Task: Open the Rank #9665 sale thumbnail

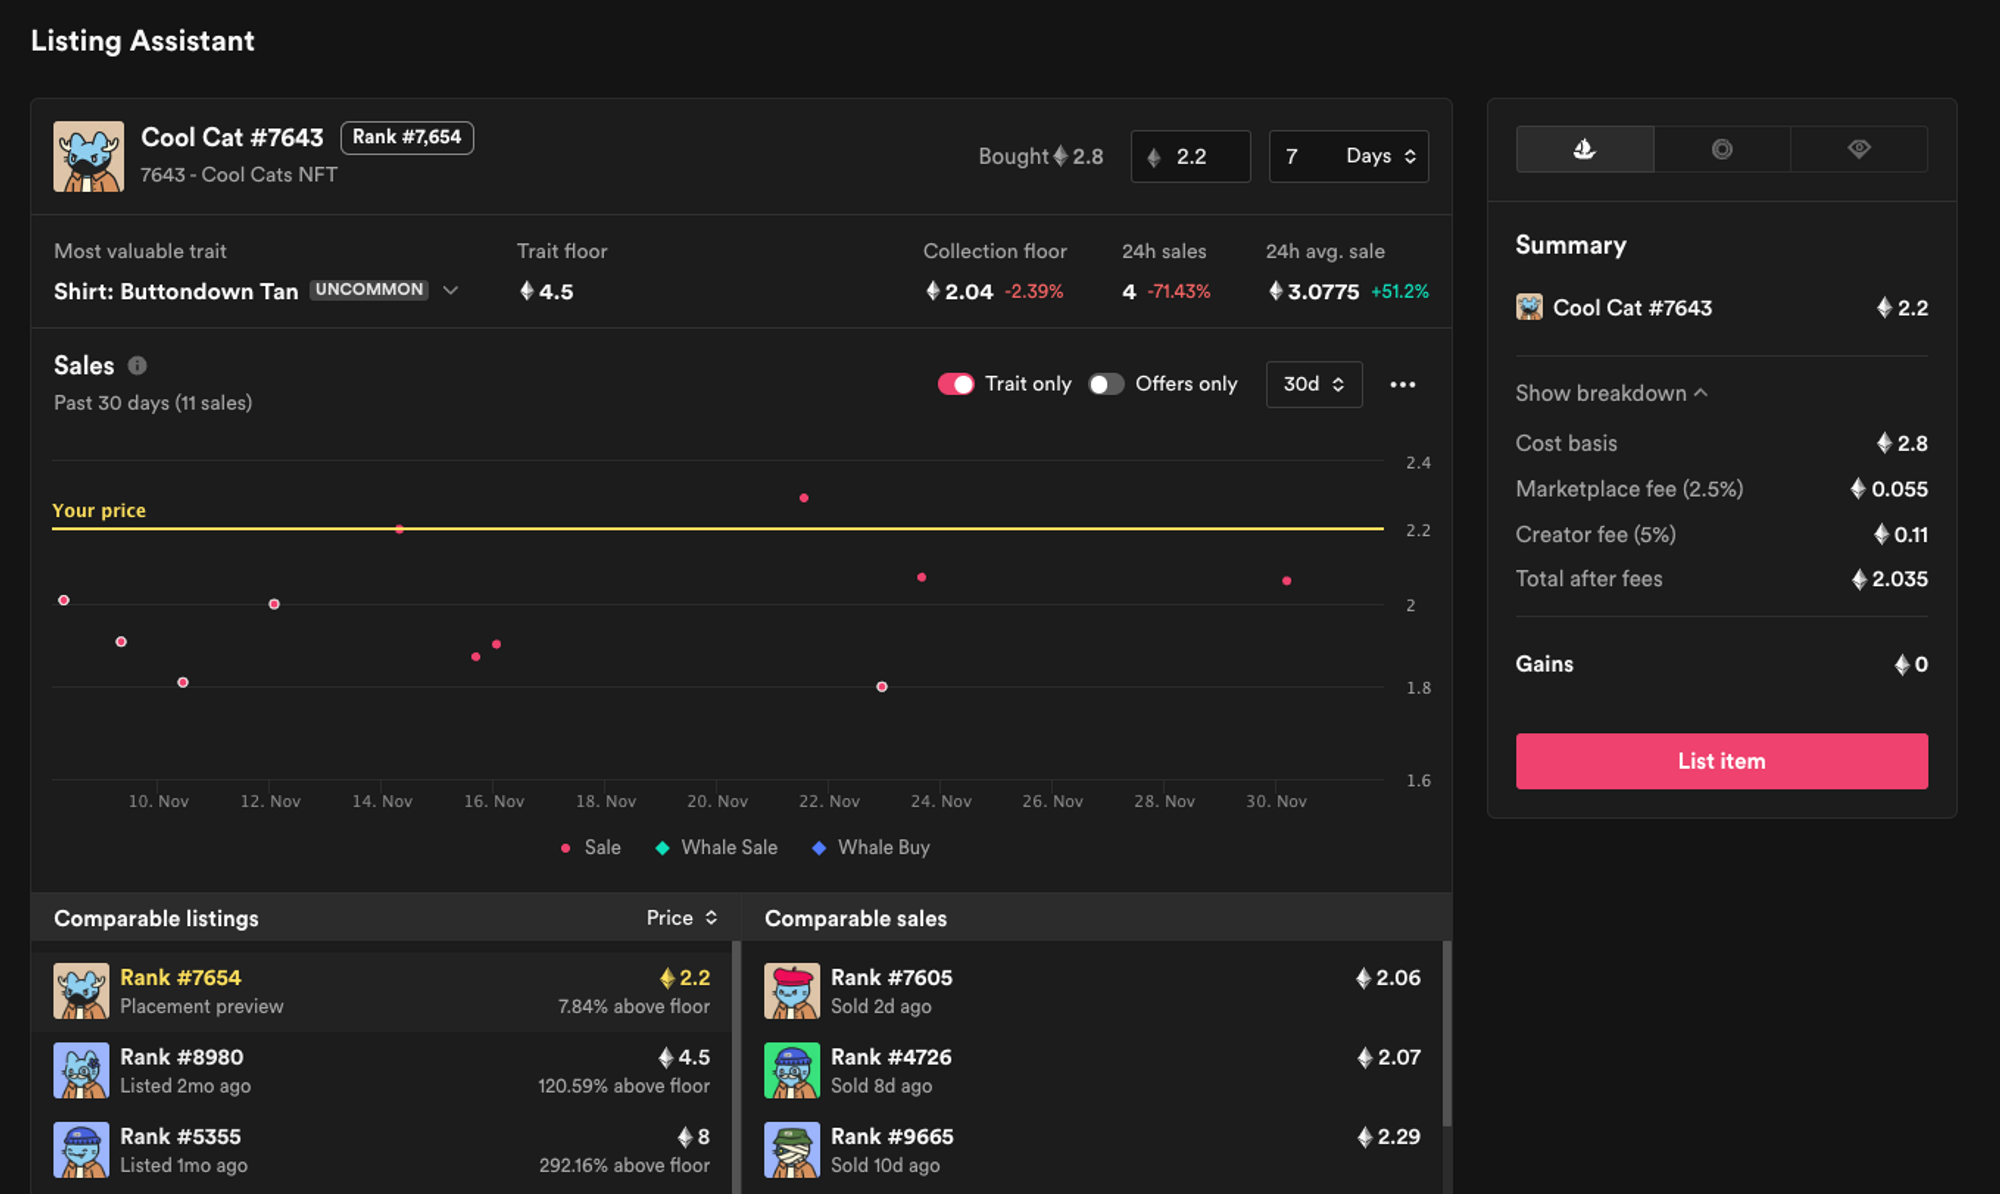Action: click(x=792, y=1150)
